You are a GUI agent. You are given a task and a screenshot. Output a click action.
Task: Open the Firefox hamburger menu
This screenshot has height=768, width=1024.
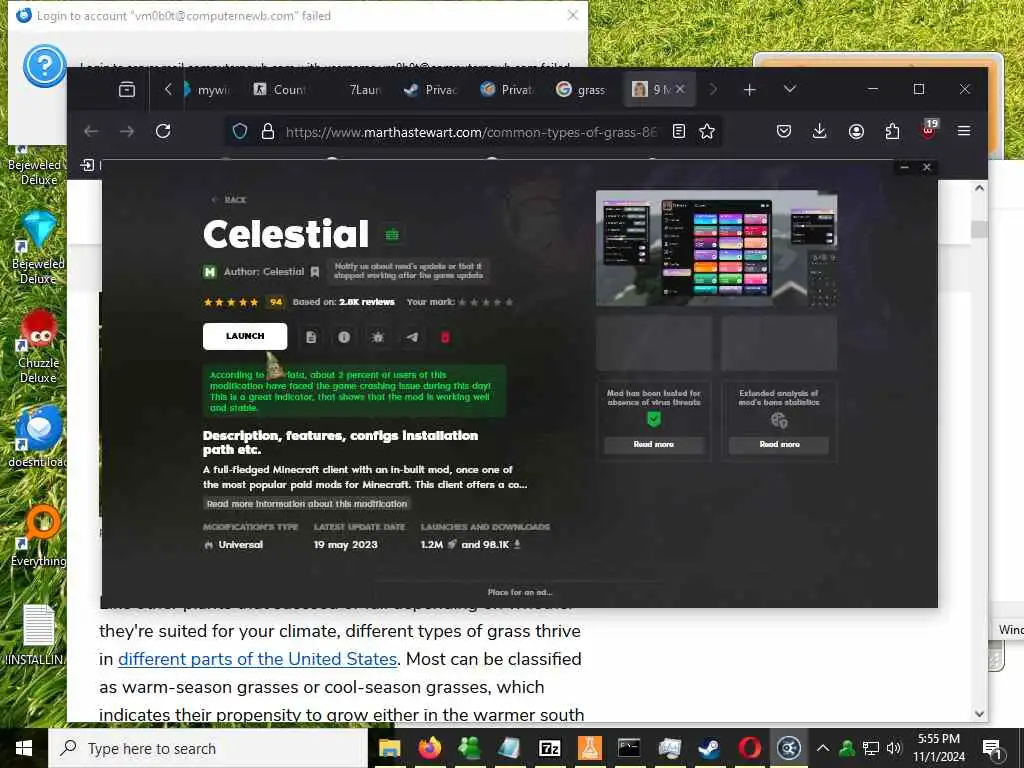coord(964,131)
